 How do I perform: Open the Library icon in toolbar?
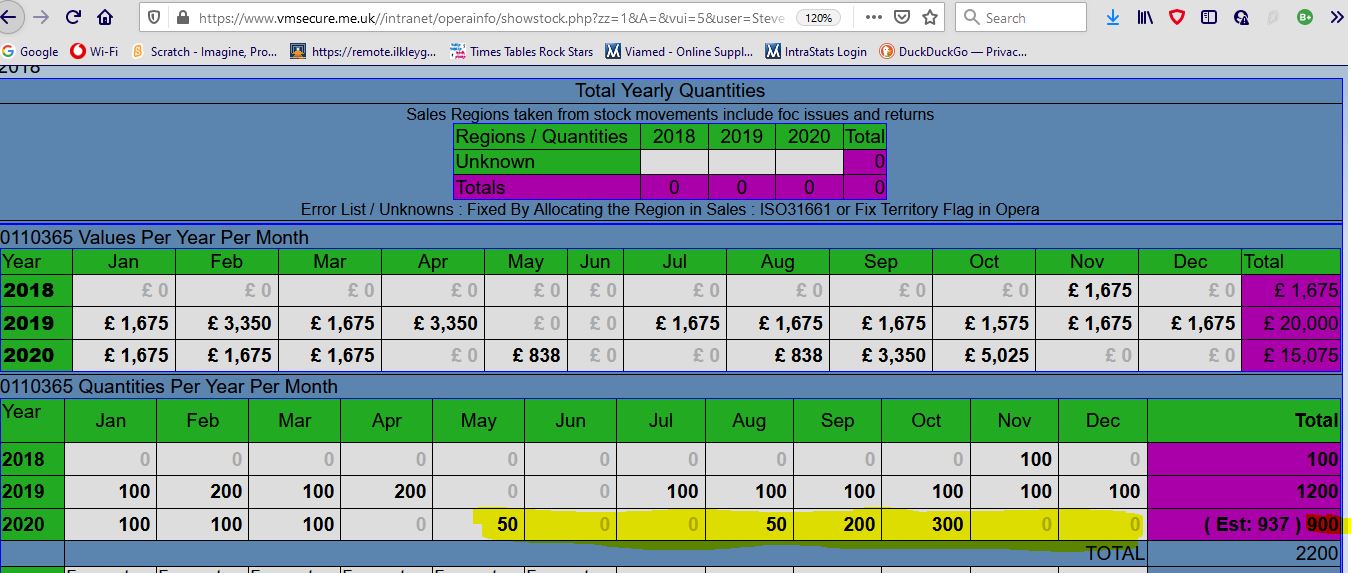coord(1145,17)
